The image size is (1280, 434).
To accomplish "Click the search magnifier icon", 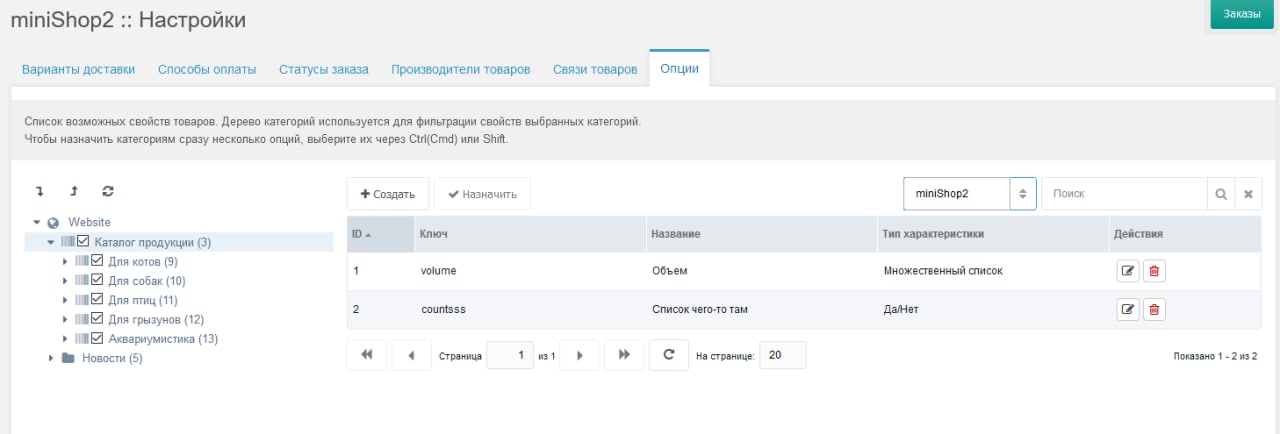I will click(x=1221, y=194).
